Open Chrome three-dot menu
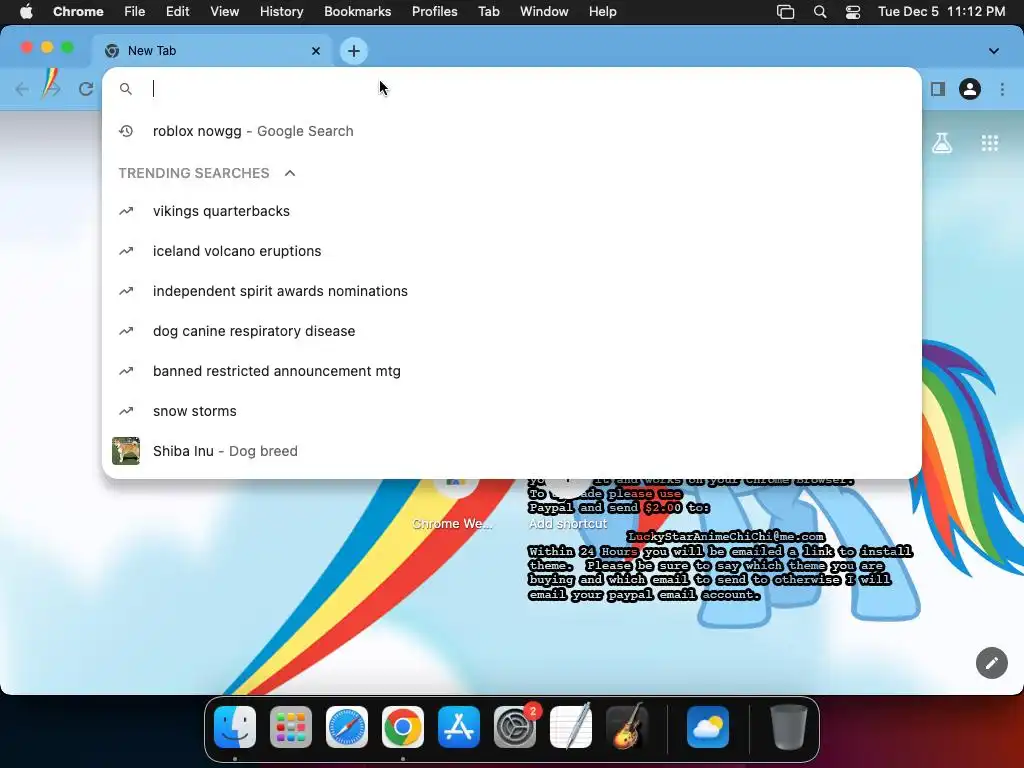 pos(1002,89)
